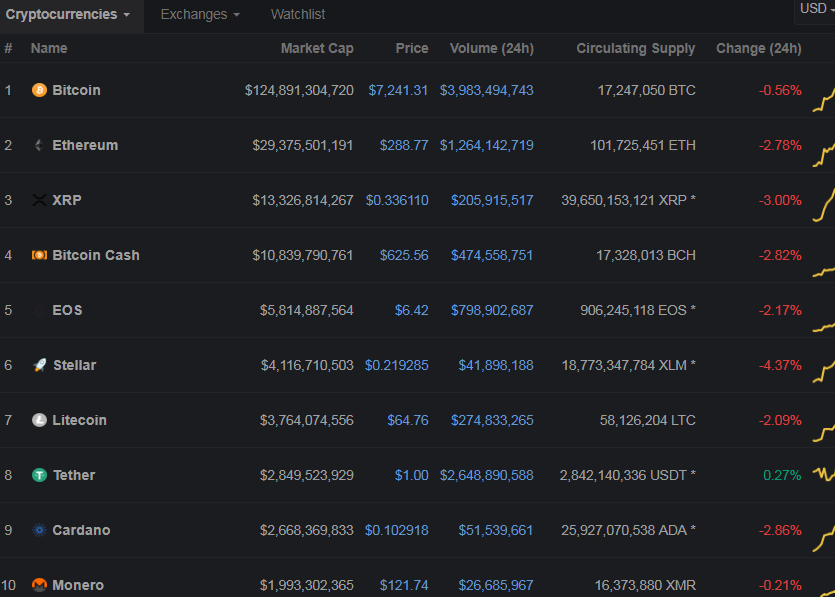This screenshot has width=835, height=597.
Task: Click Bitcoin volume $3,983,494,743
Action: click(487, 90)
